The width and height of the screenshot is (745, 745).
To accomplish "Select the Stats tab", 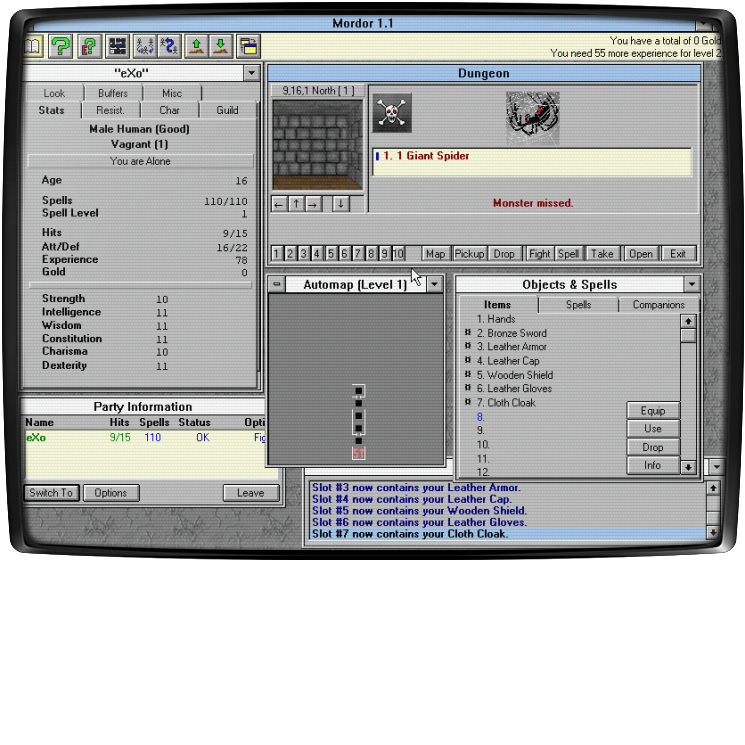I will coord(51,110).
